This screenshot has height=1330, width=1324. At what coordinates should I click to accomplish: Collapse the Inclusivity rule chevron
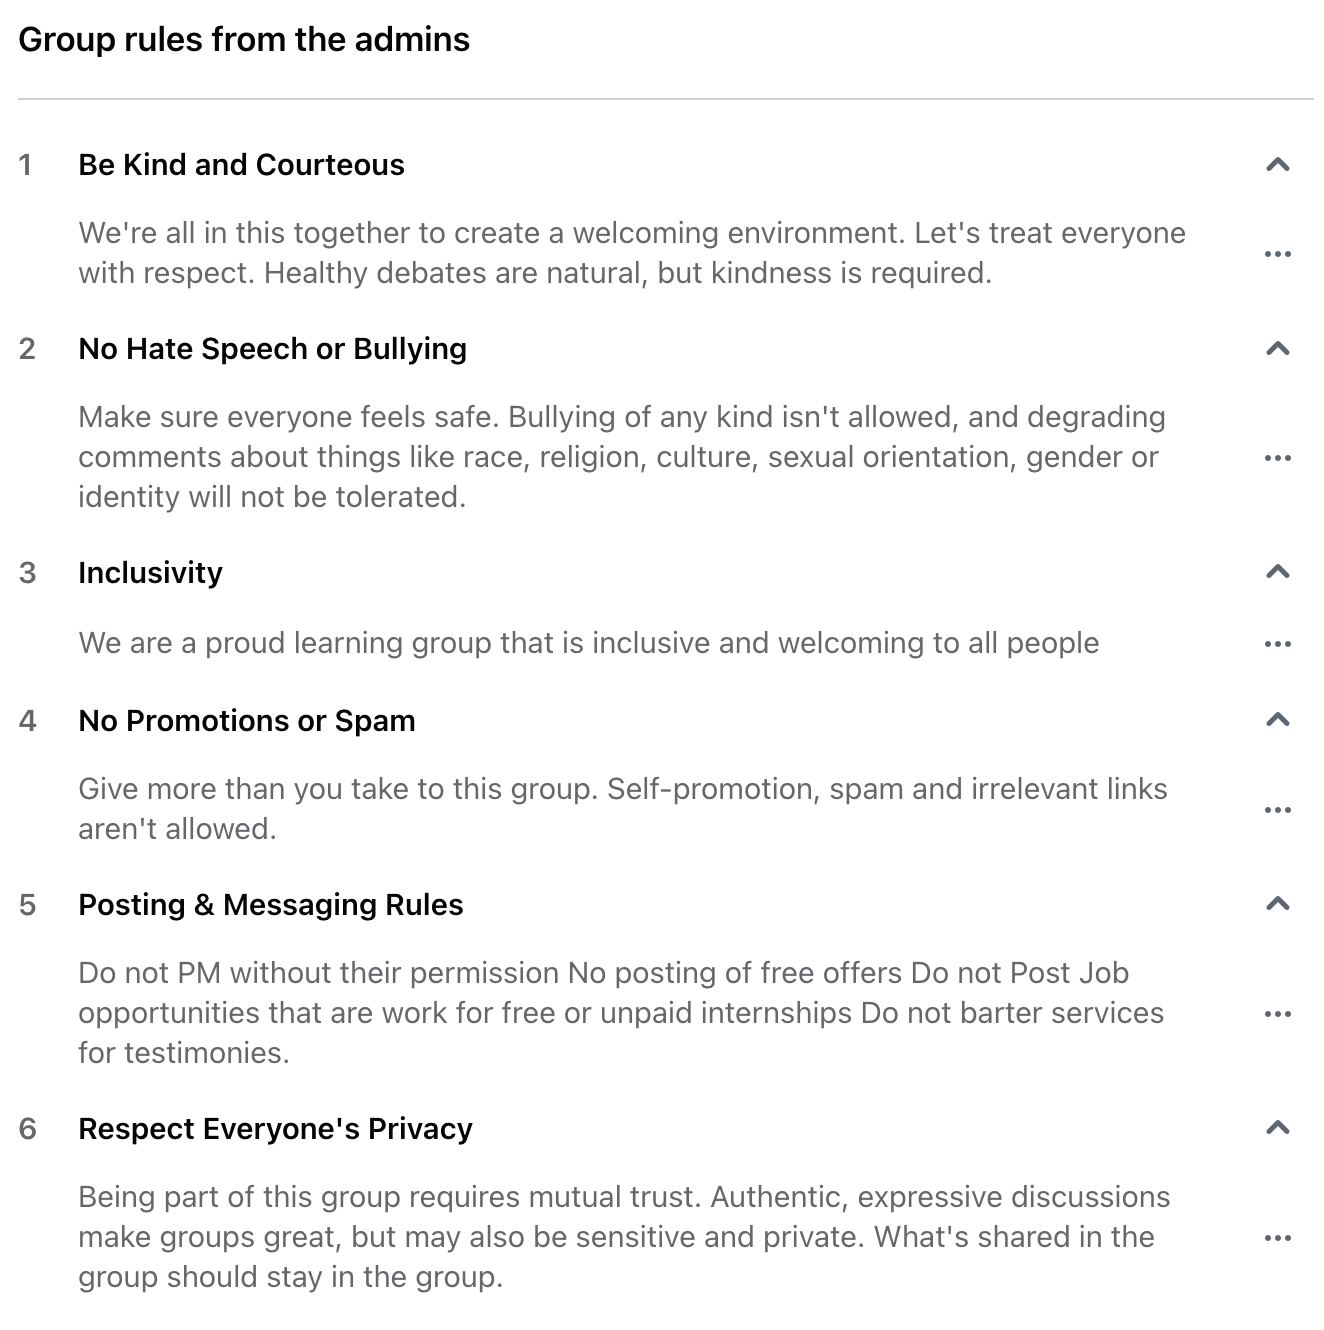click(x=1277, y=572)
